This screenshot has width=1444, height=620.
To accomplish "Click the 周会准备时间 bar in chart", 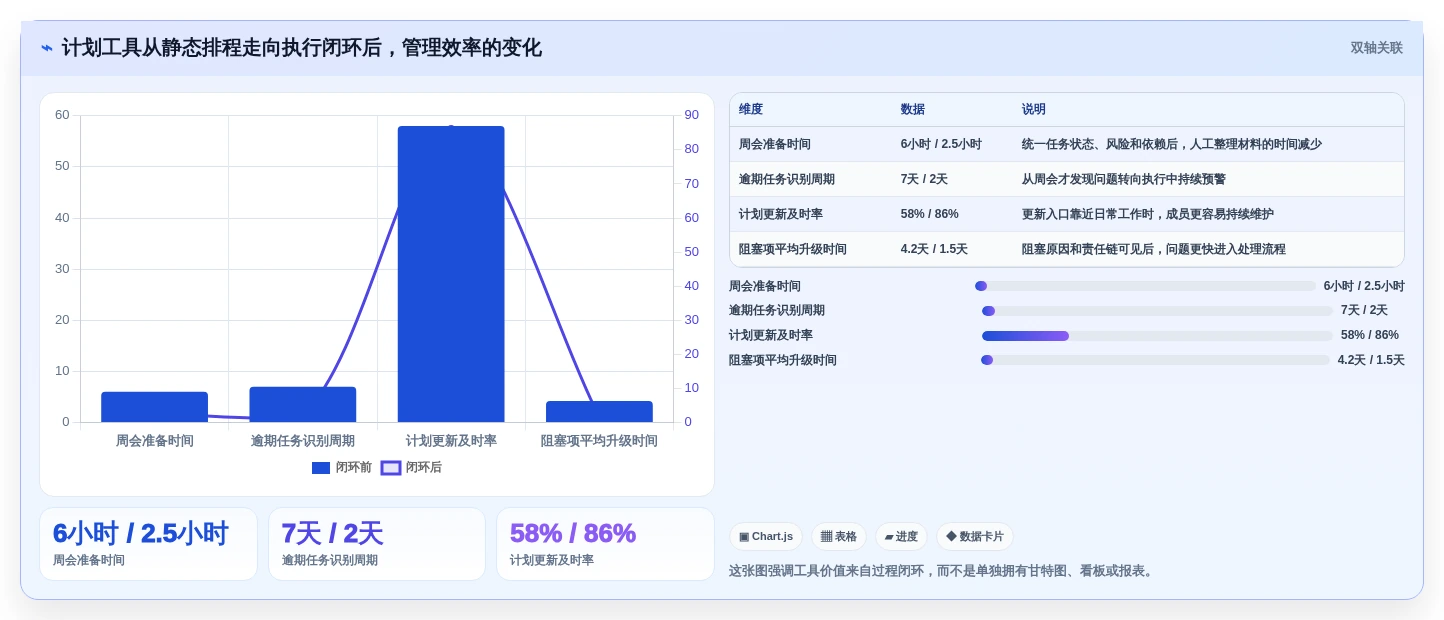I will pos(154,407).
